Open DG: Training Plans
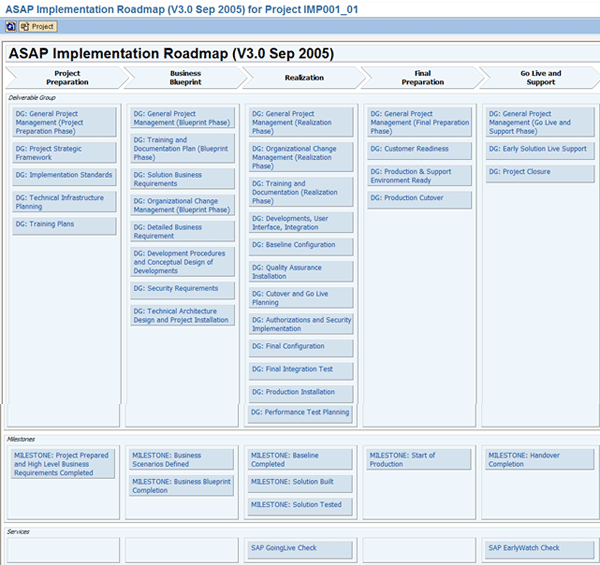Viewport: 600px width, 565px height. point(64,226)
